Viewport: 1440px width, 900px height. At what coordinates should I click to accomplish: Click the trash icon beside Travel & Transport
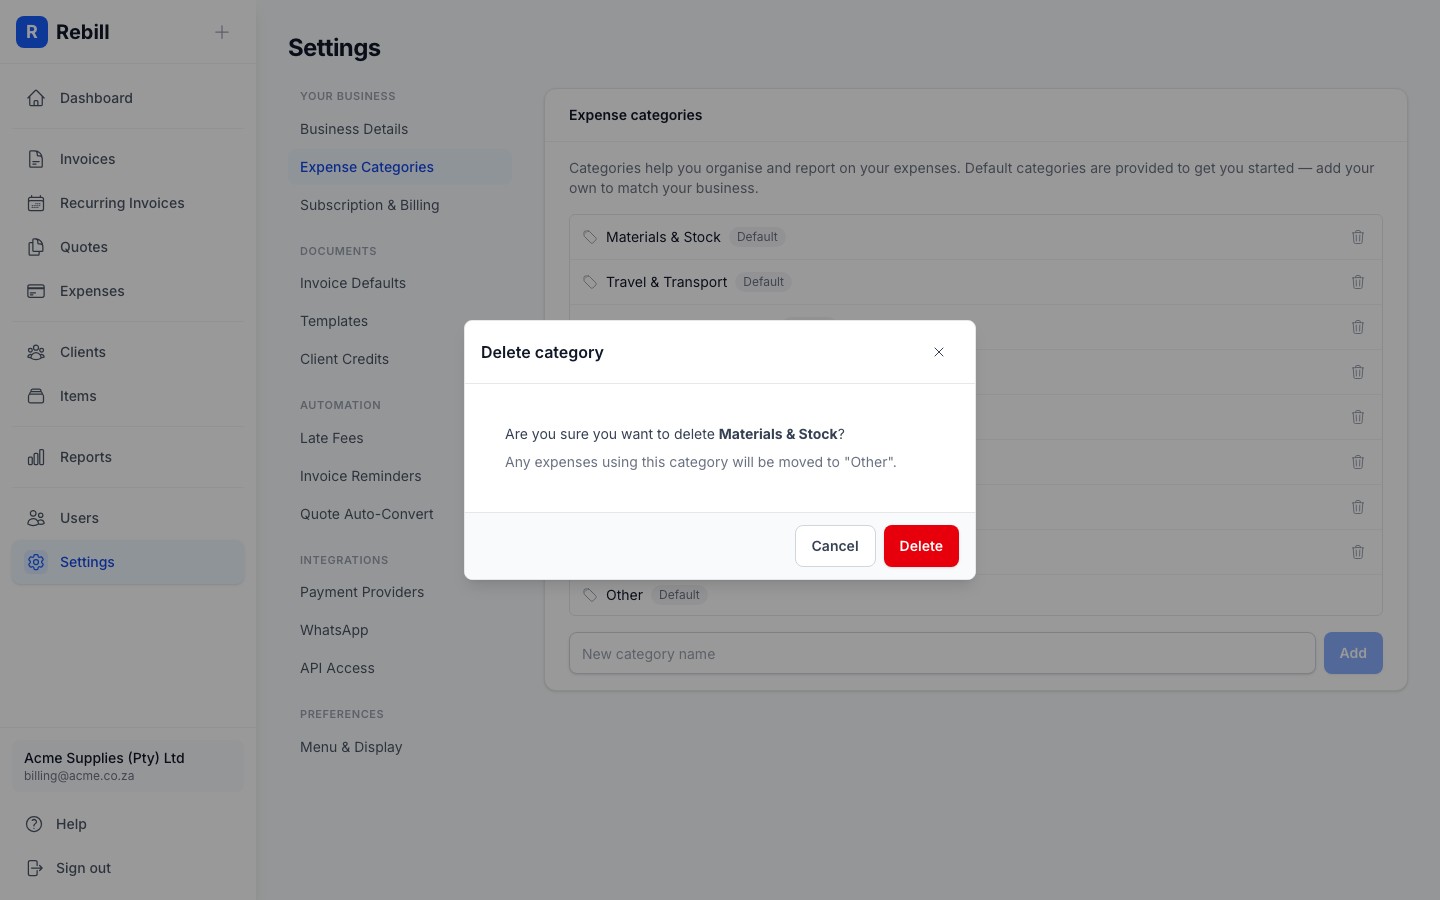(x=1357, y=282)
